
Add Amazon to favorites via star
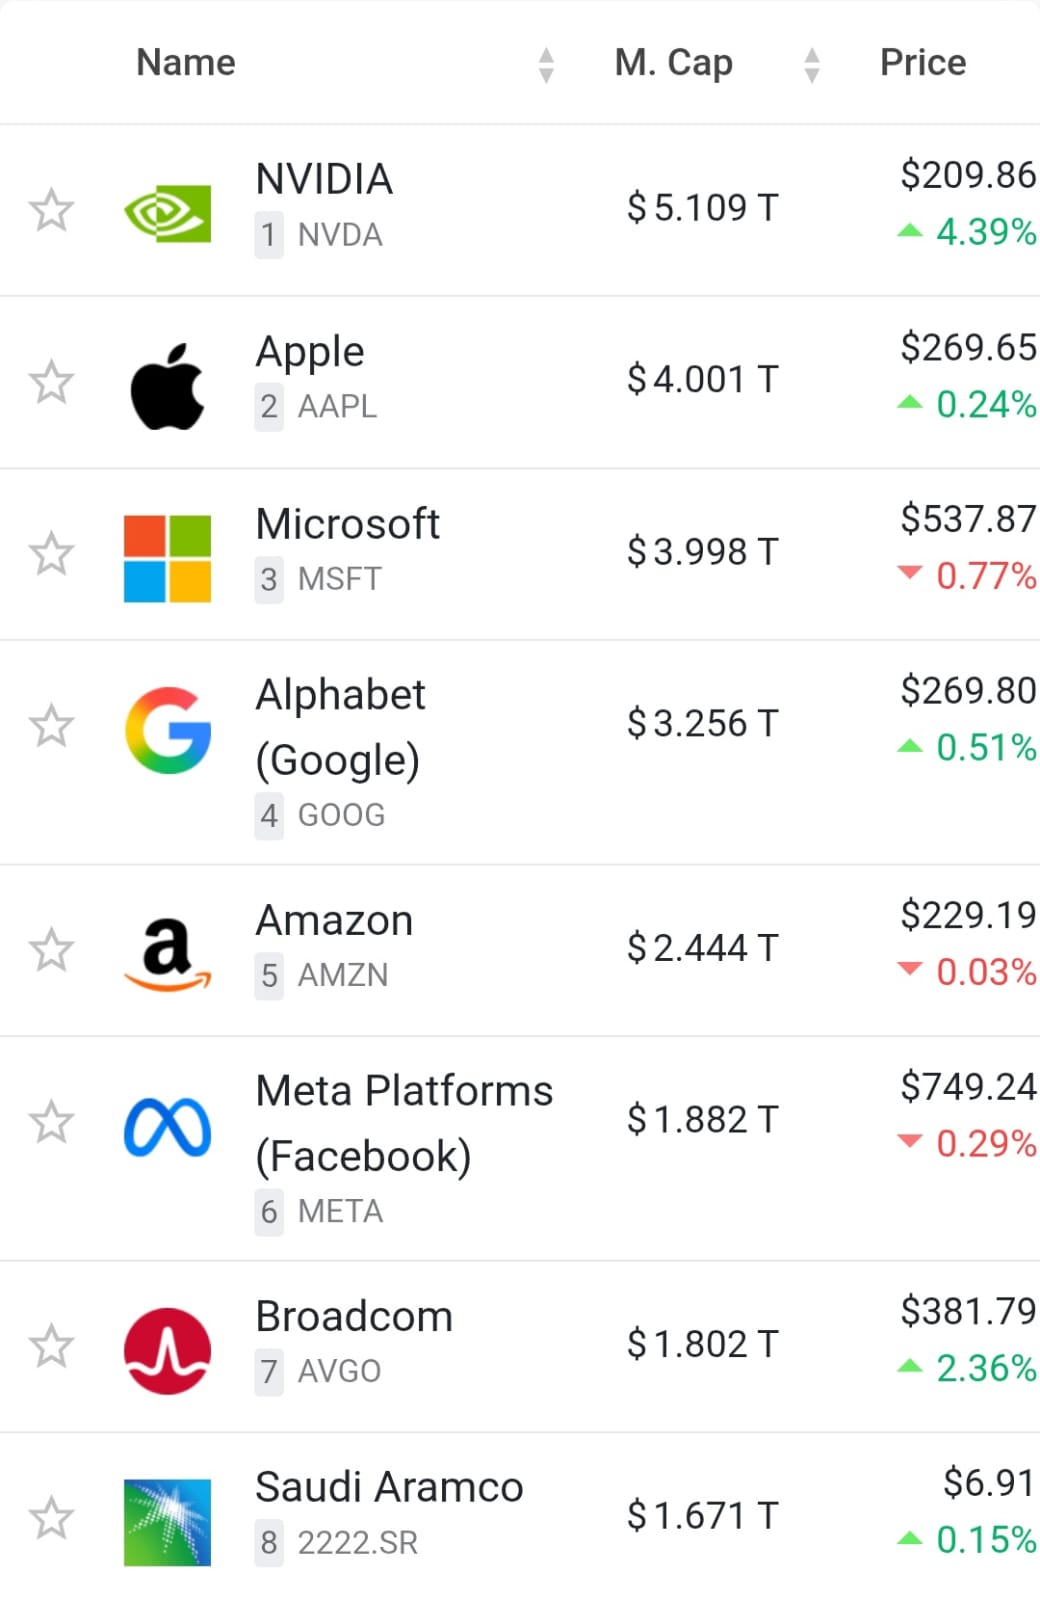(x=51, y=950)
